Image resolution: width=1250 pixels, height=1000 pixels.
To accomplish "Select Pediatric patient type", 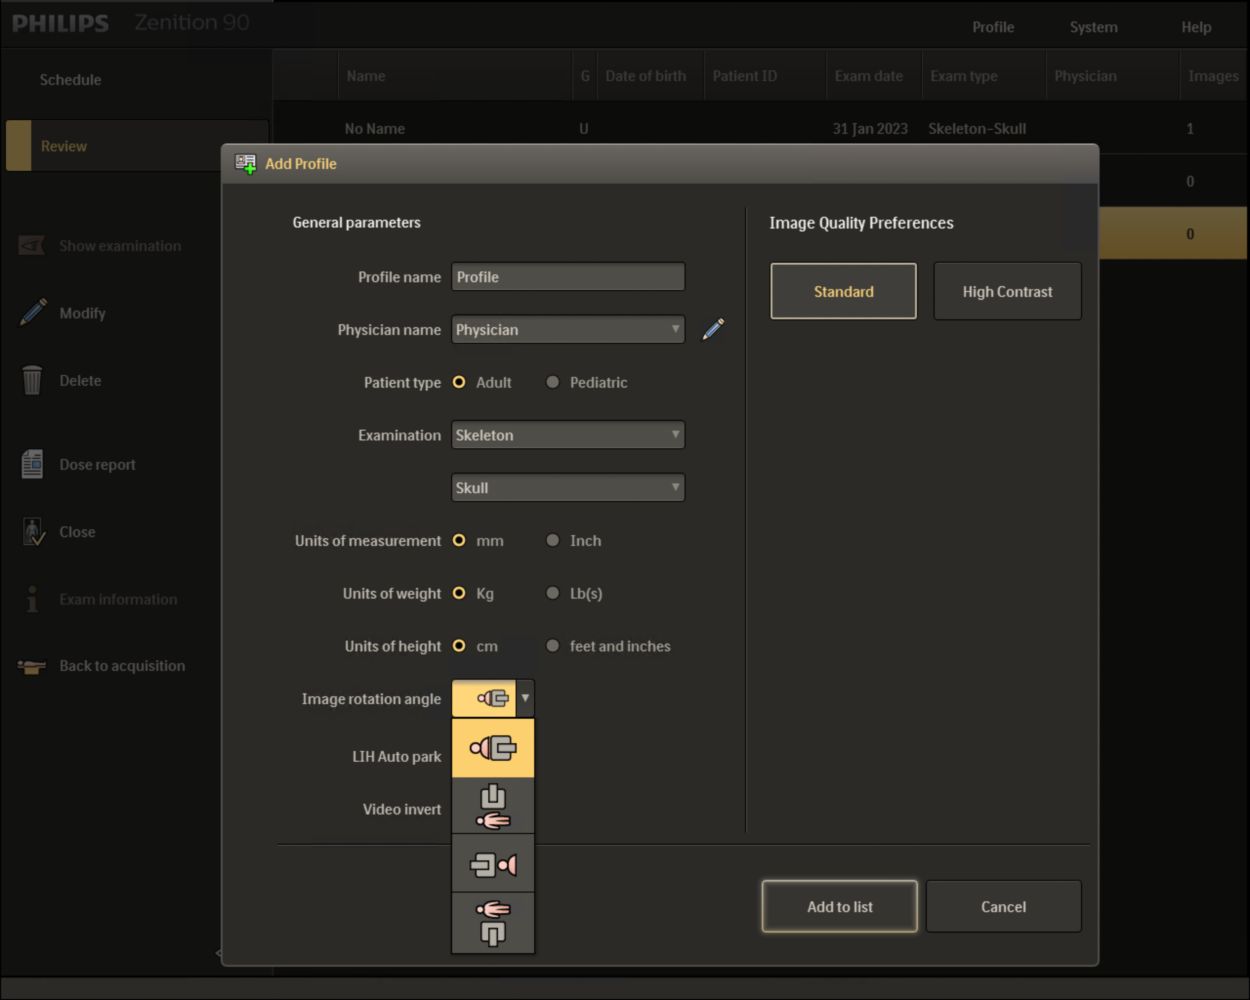I will click(552, 382).
